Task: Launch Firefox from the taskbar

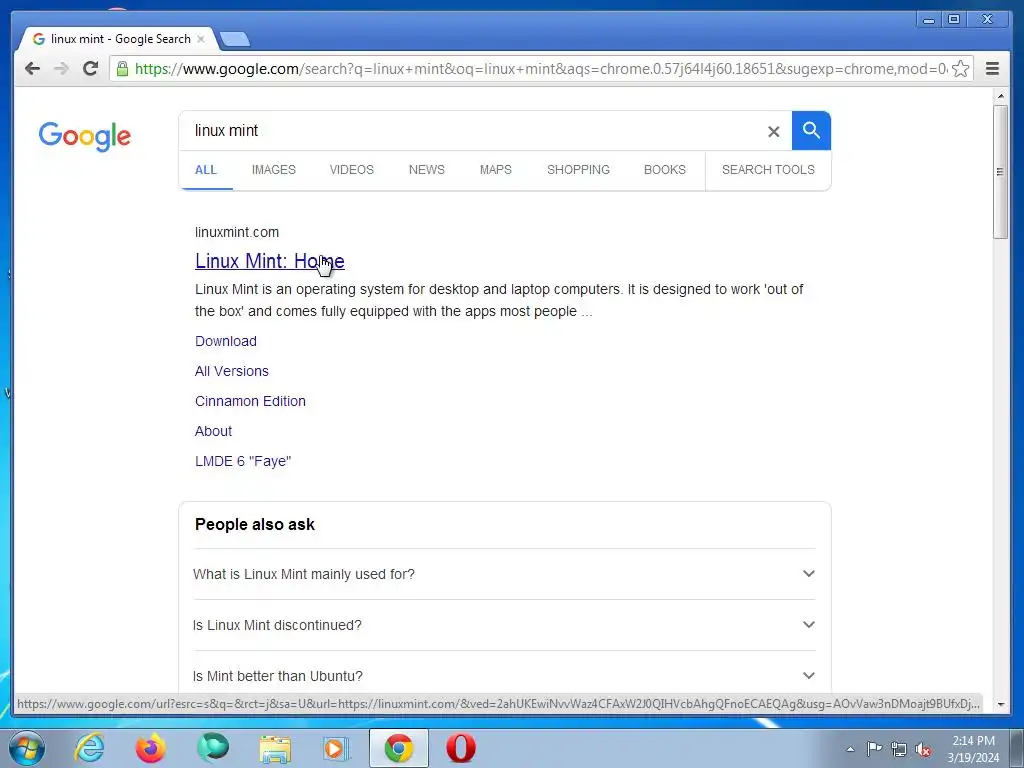Action: (151, 748)
